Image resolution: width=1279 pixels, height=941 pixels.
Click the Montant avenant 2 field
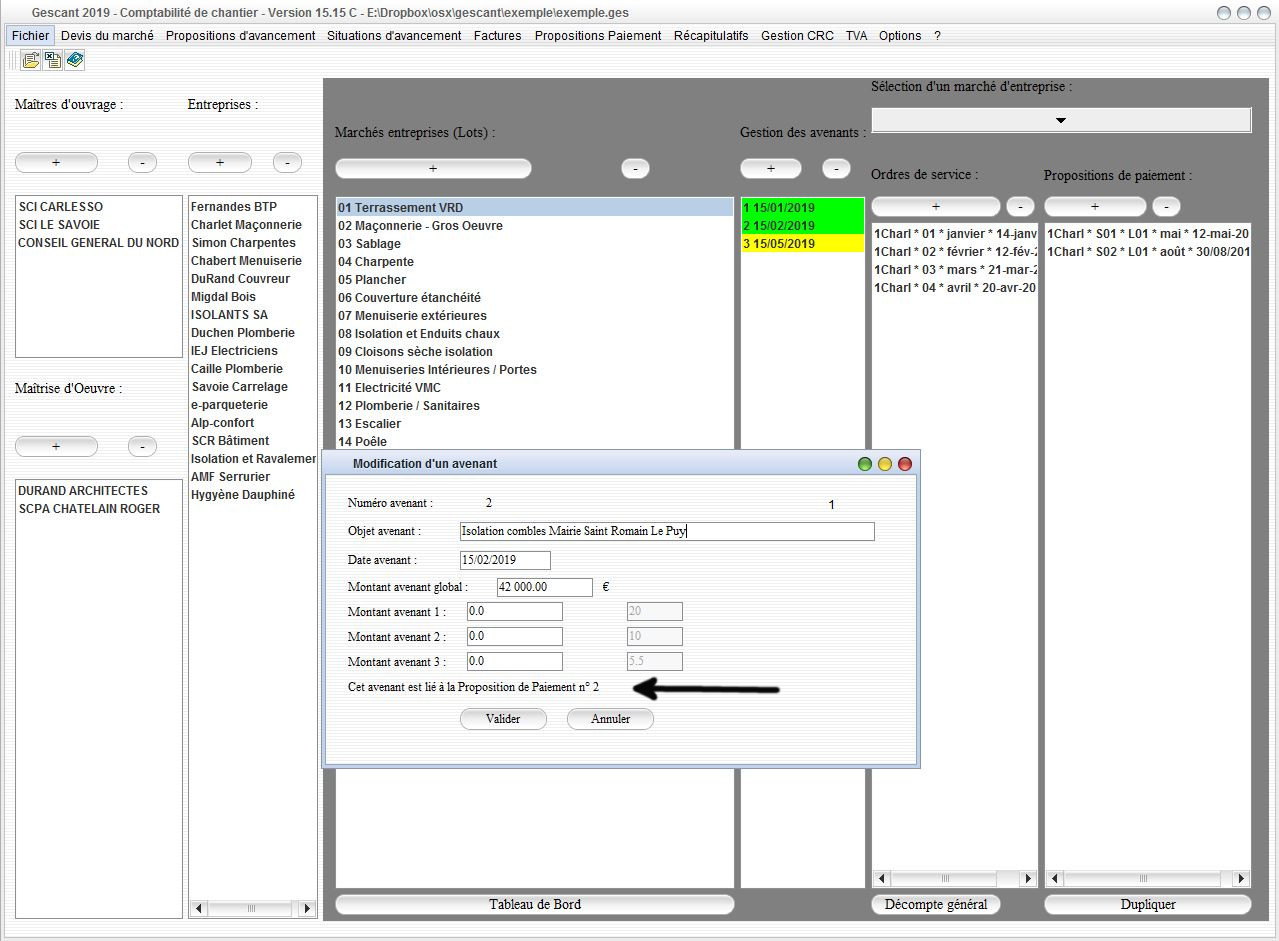click(515, 636)
